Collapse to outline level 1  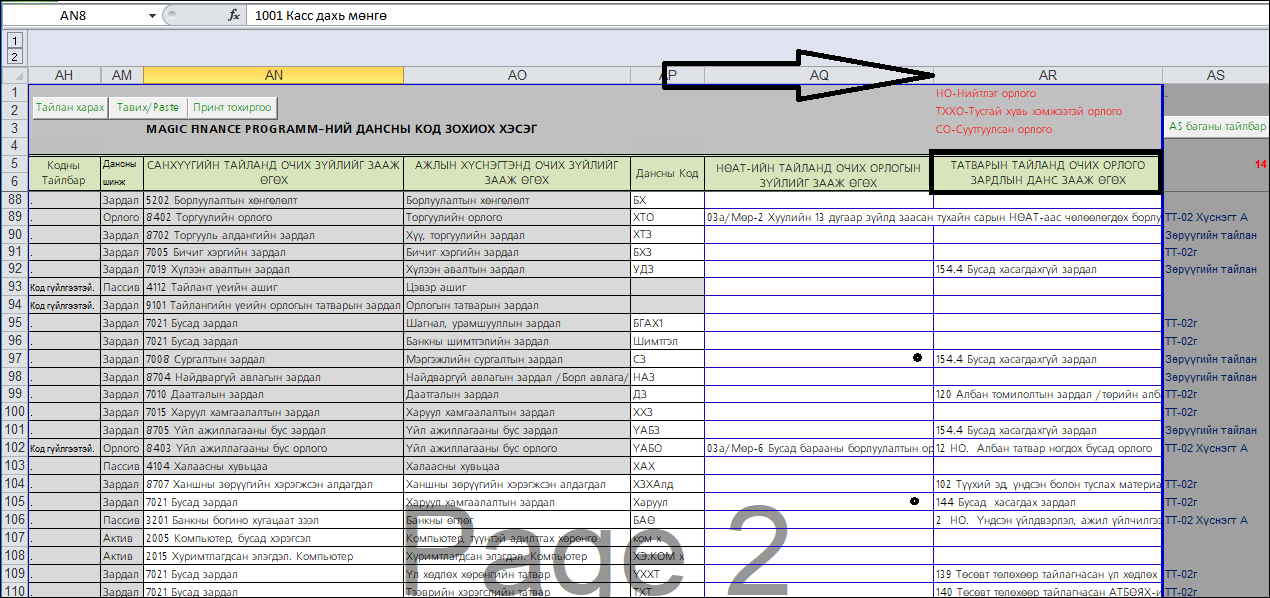click(14, 41)
